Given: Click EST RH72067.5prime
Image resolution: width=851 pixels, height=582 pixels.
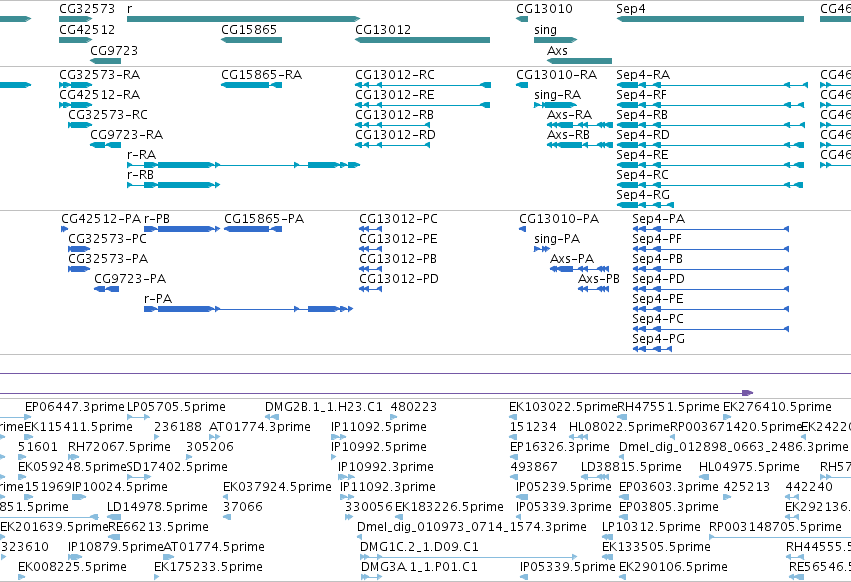Looking at the screenshot, I should [119, 447].
